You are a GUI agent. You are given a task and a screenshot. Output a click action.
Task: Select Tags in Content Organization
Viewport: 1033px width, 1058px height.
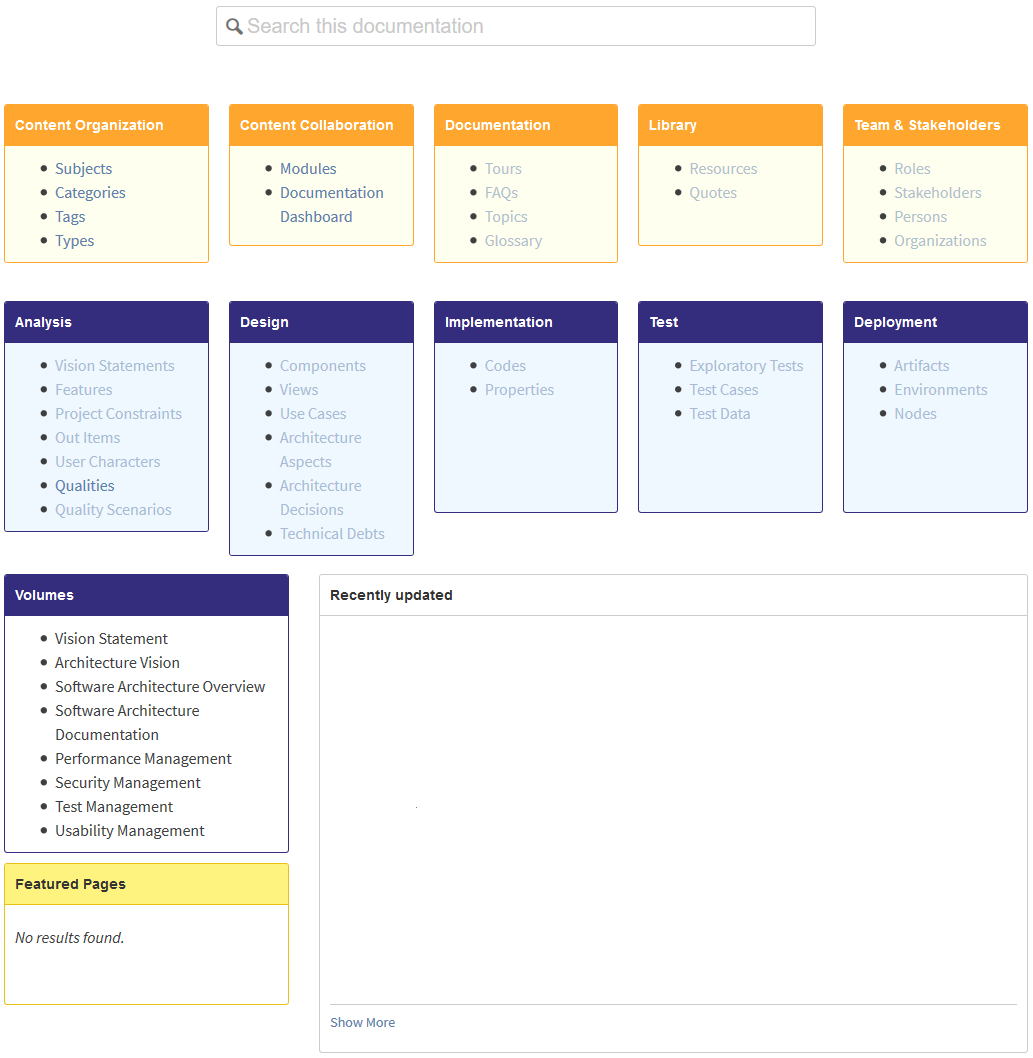(x=70, y=216)
